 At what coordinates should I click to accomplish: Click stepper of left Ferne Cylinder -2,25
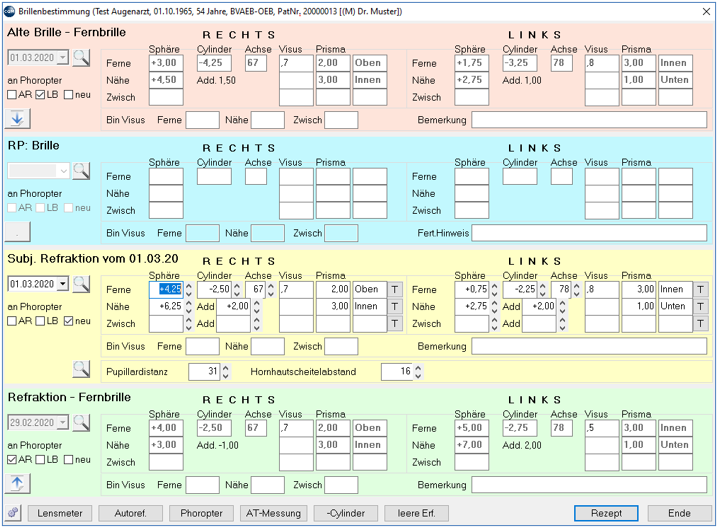[x=542, y=289]
